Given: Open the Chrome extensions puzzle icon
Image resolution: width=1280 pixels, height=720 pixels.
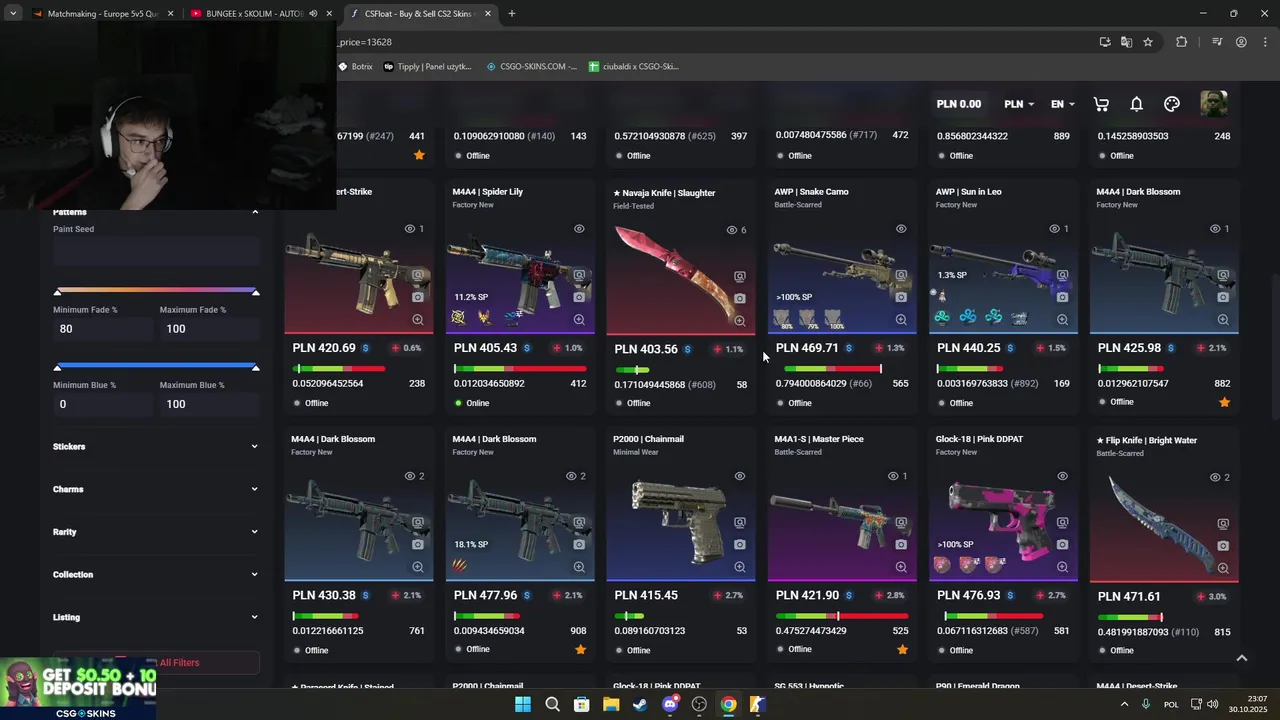Looking at the screenshot, I should [x=1181, y=42].
